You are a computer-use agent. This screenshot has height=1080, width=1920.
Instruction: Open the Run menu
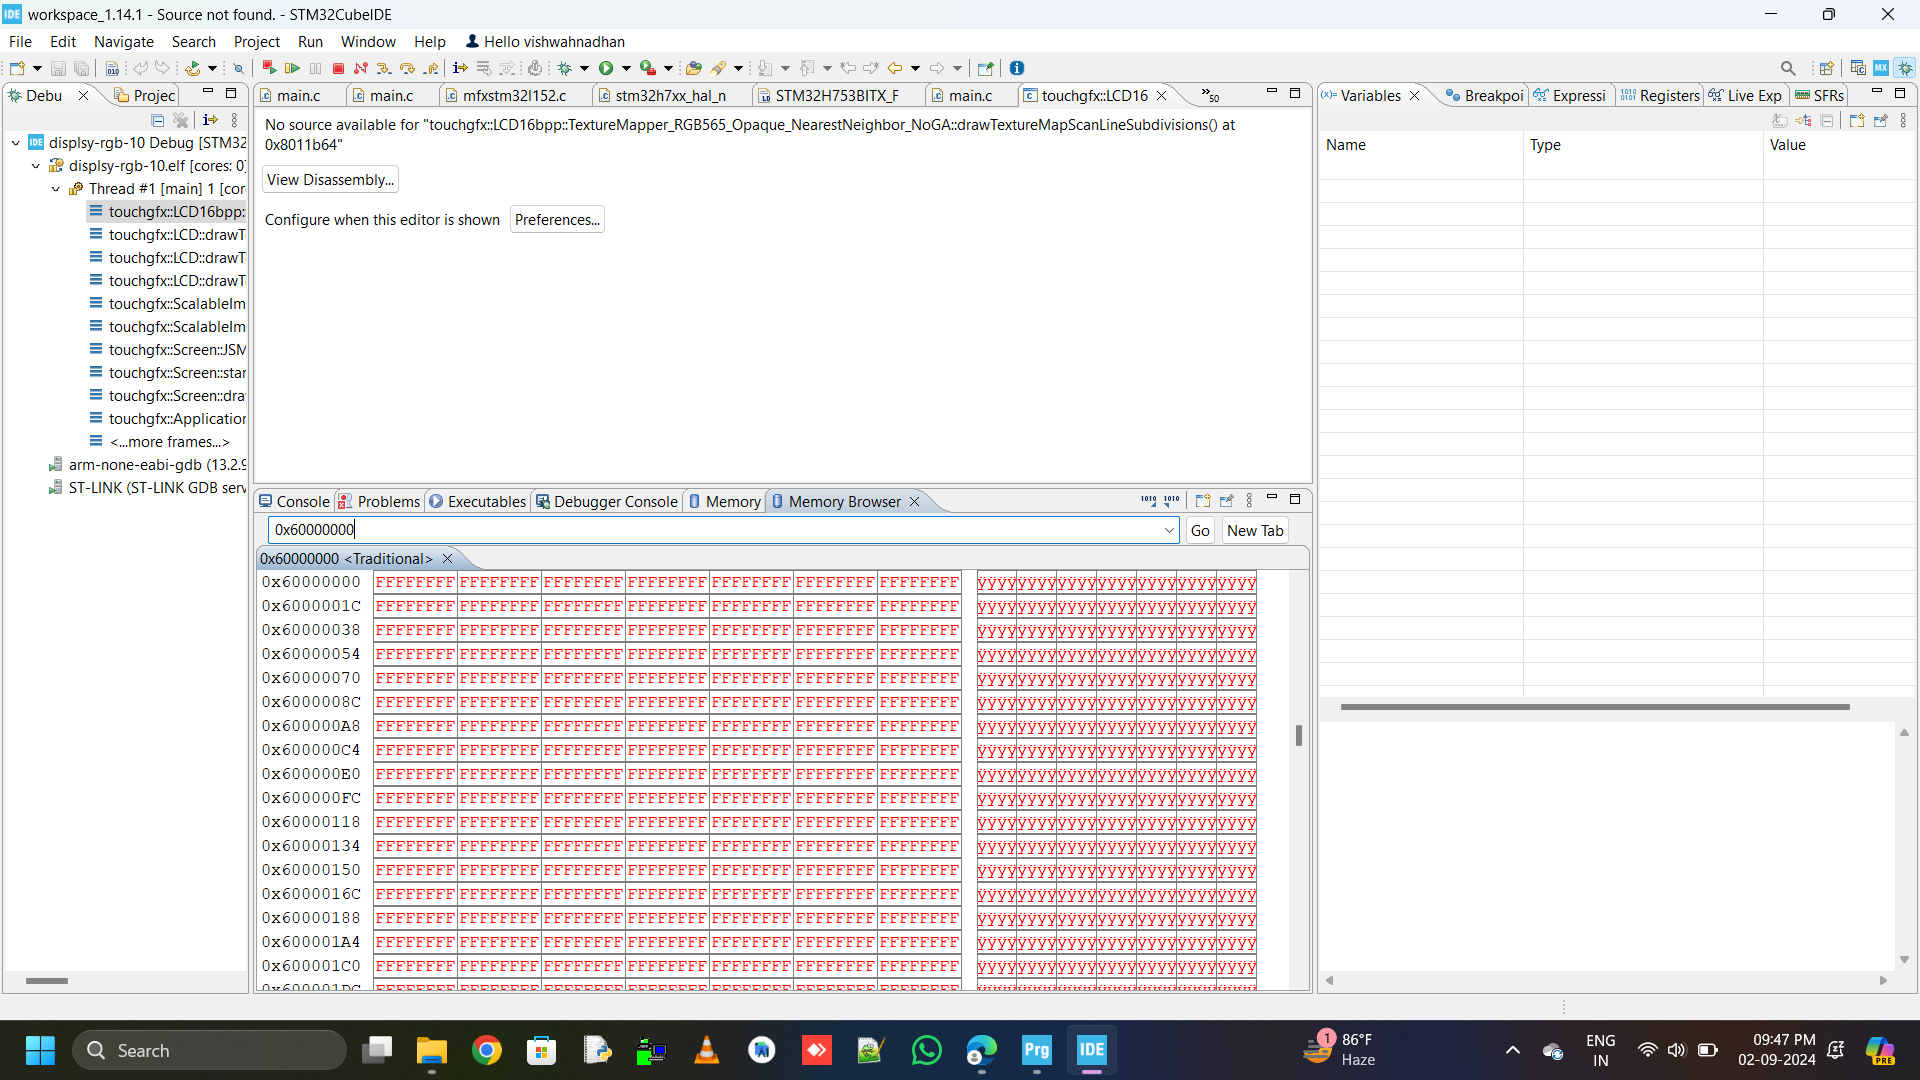310,41
